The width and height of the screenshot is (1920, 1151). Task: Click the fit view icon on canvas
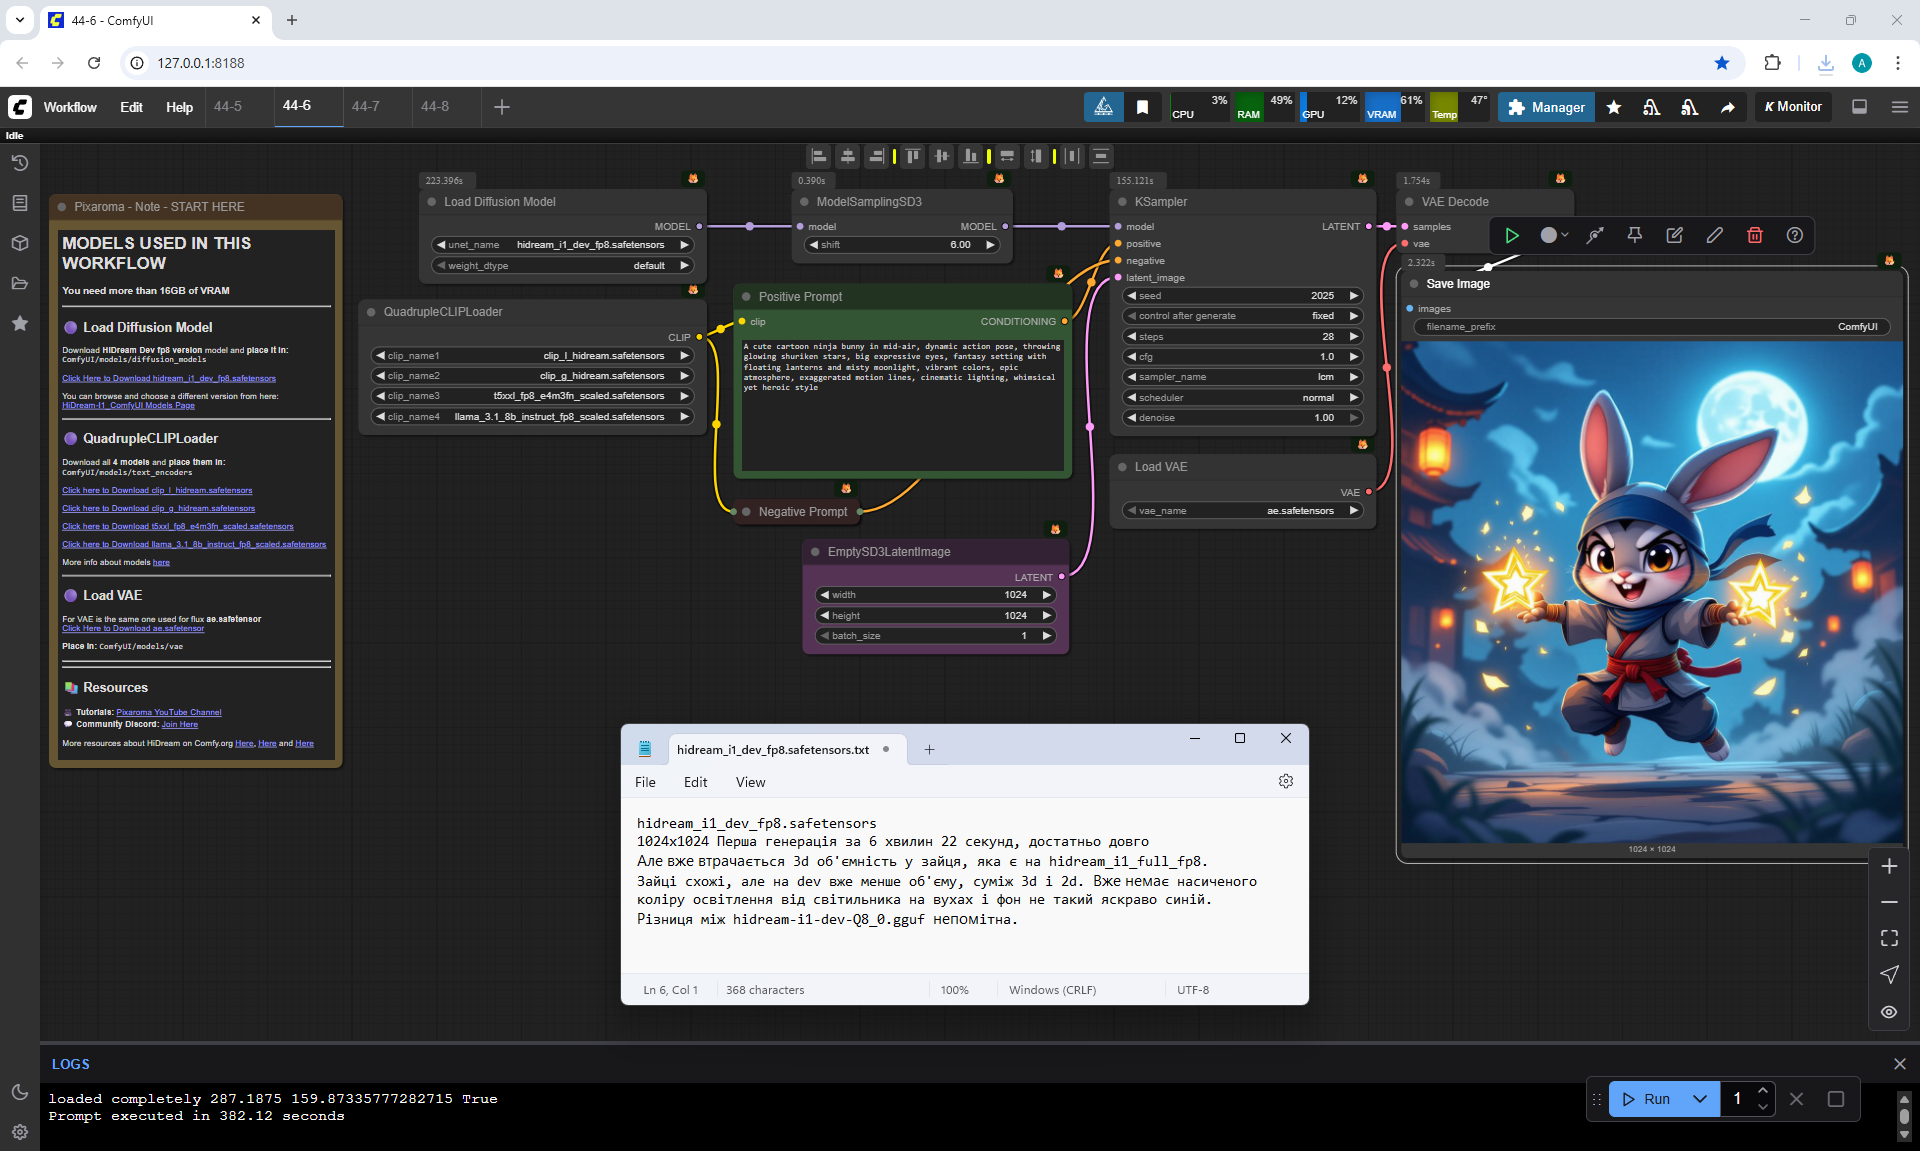point(1889,938)
